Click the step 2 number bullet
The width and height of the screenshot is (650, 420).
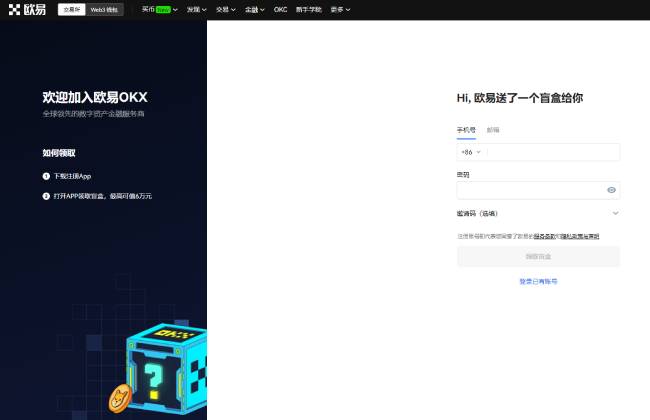click(46, 196)
